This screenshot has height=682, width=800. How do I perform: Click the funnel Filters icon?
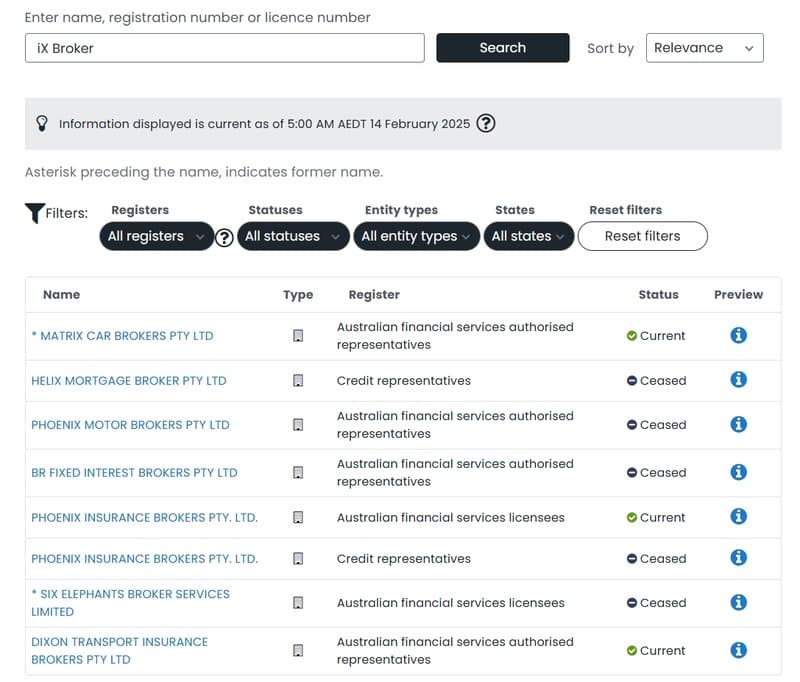(x=35, y=213)
